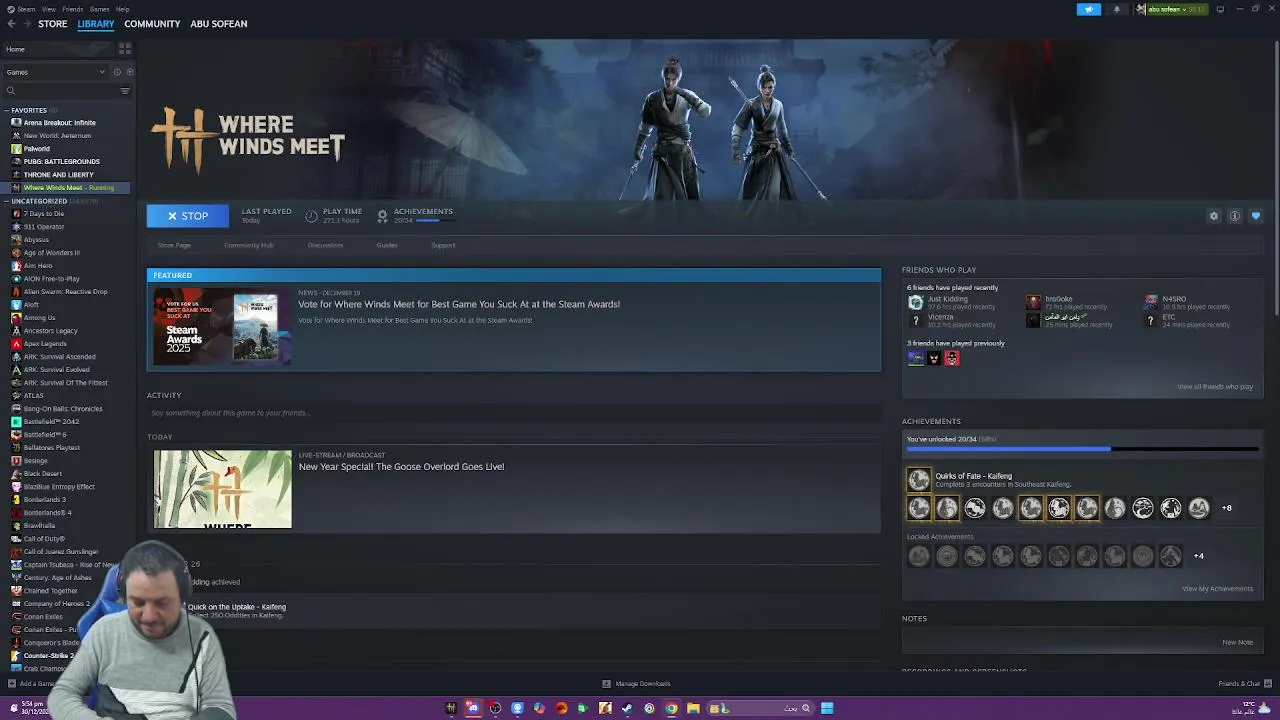
Task: Create a New Note
Action: coord(1237,642)
